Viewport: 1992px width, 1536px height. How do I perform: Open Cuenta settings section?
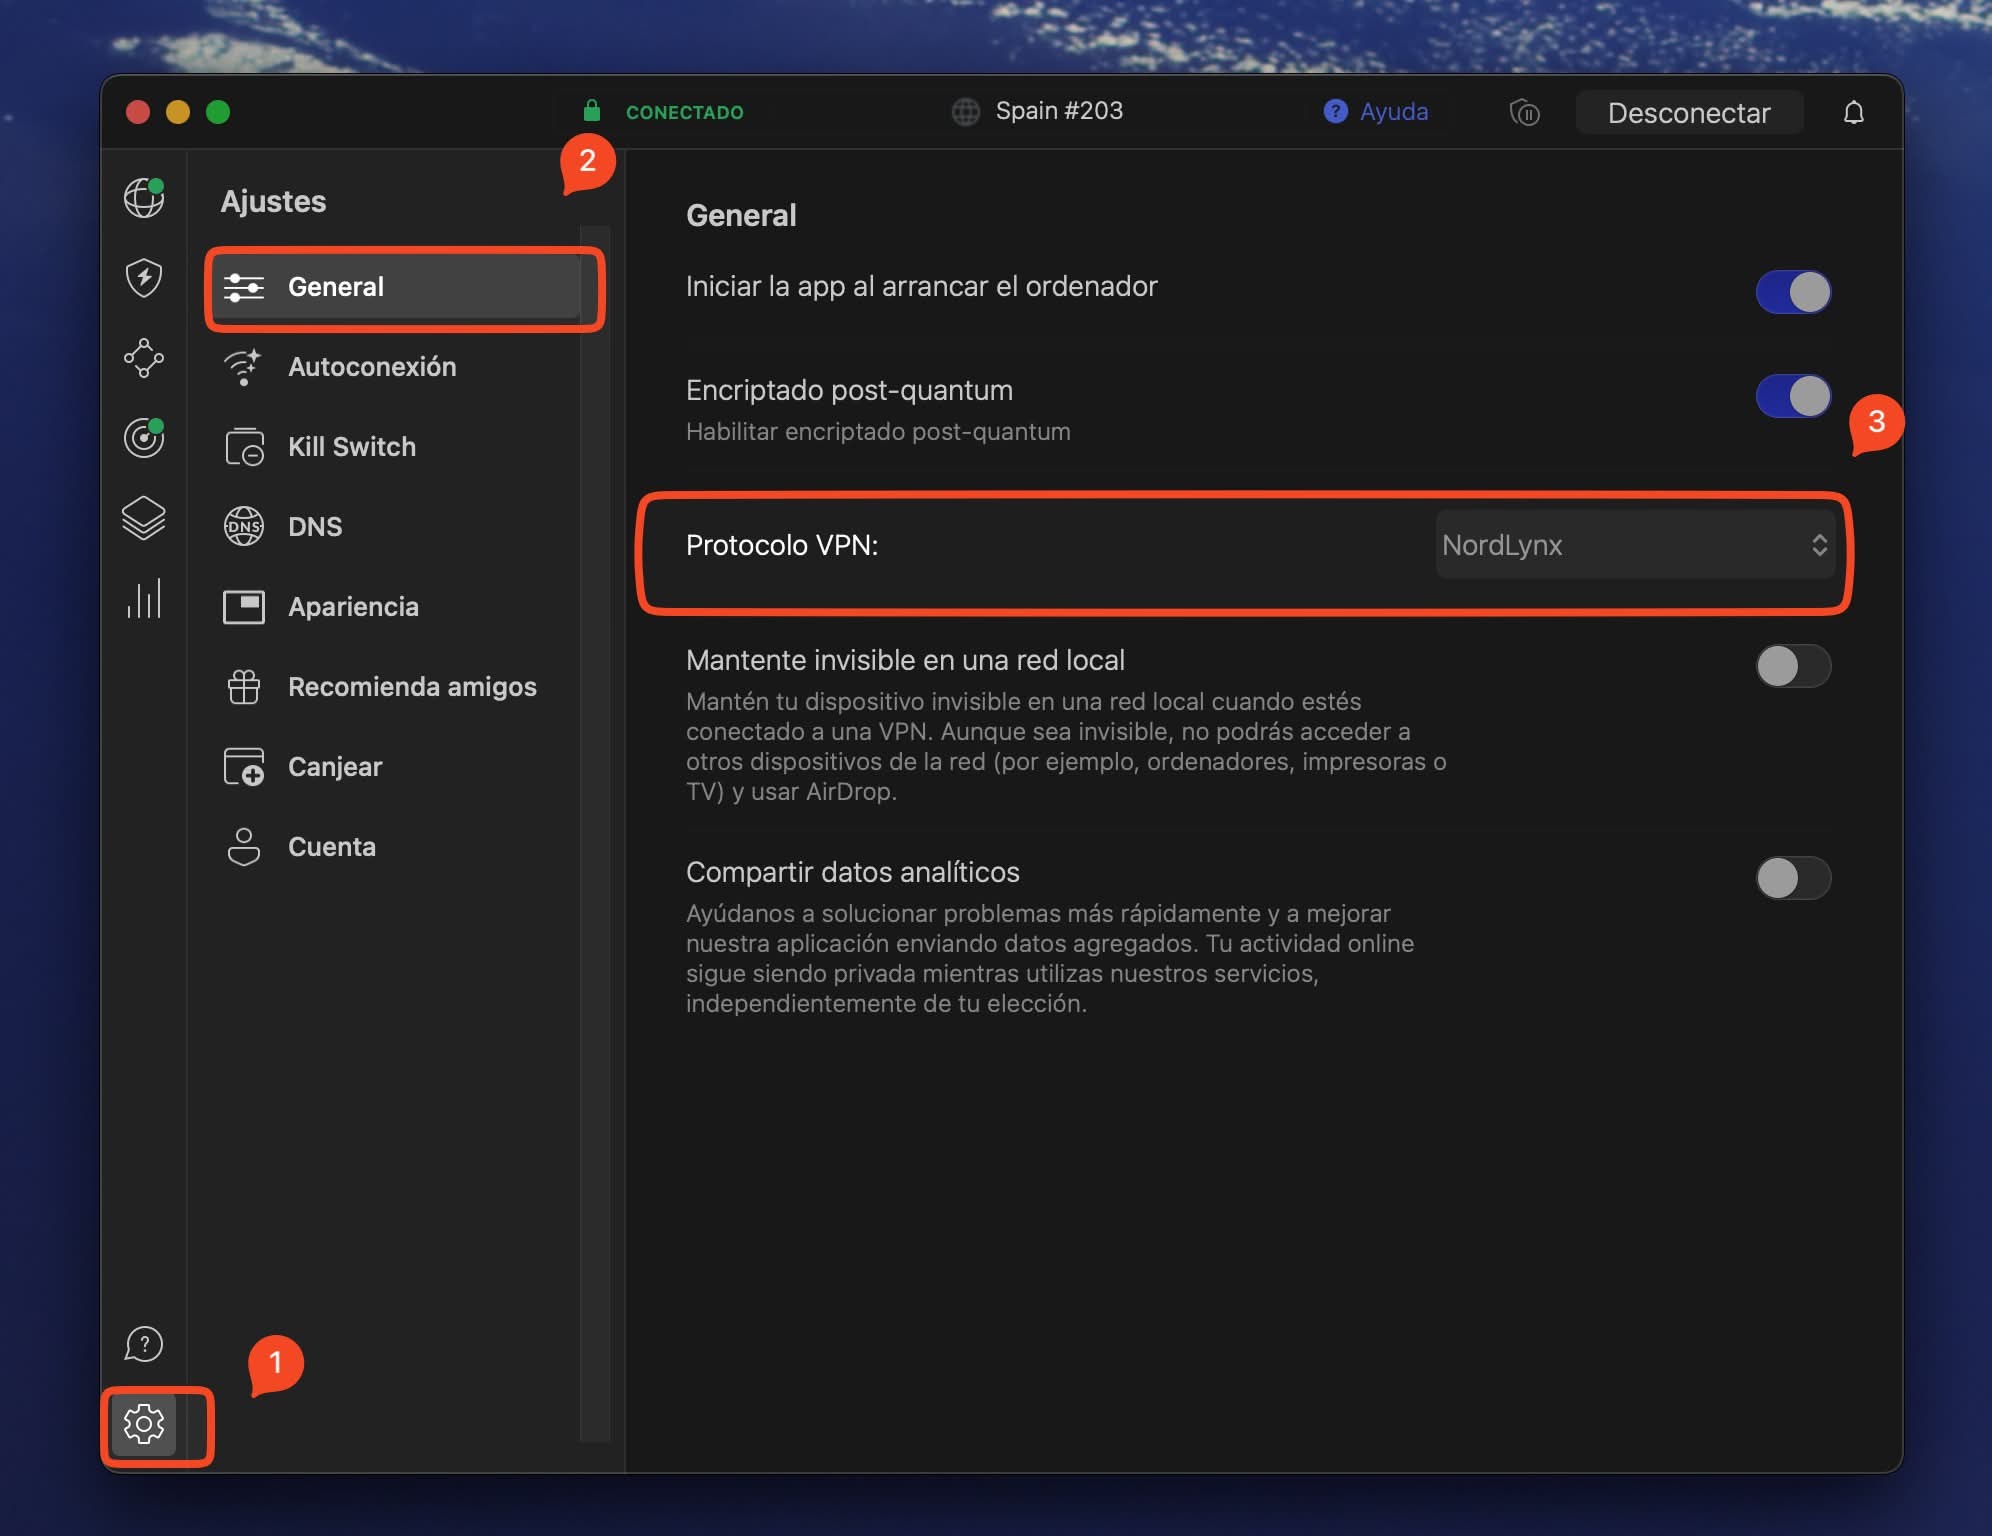(396, 847)
